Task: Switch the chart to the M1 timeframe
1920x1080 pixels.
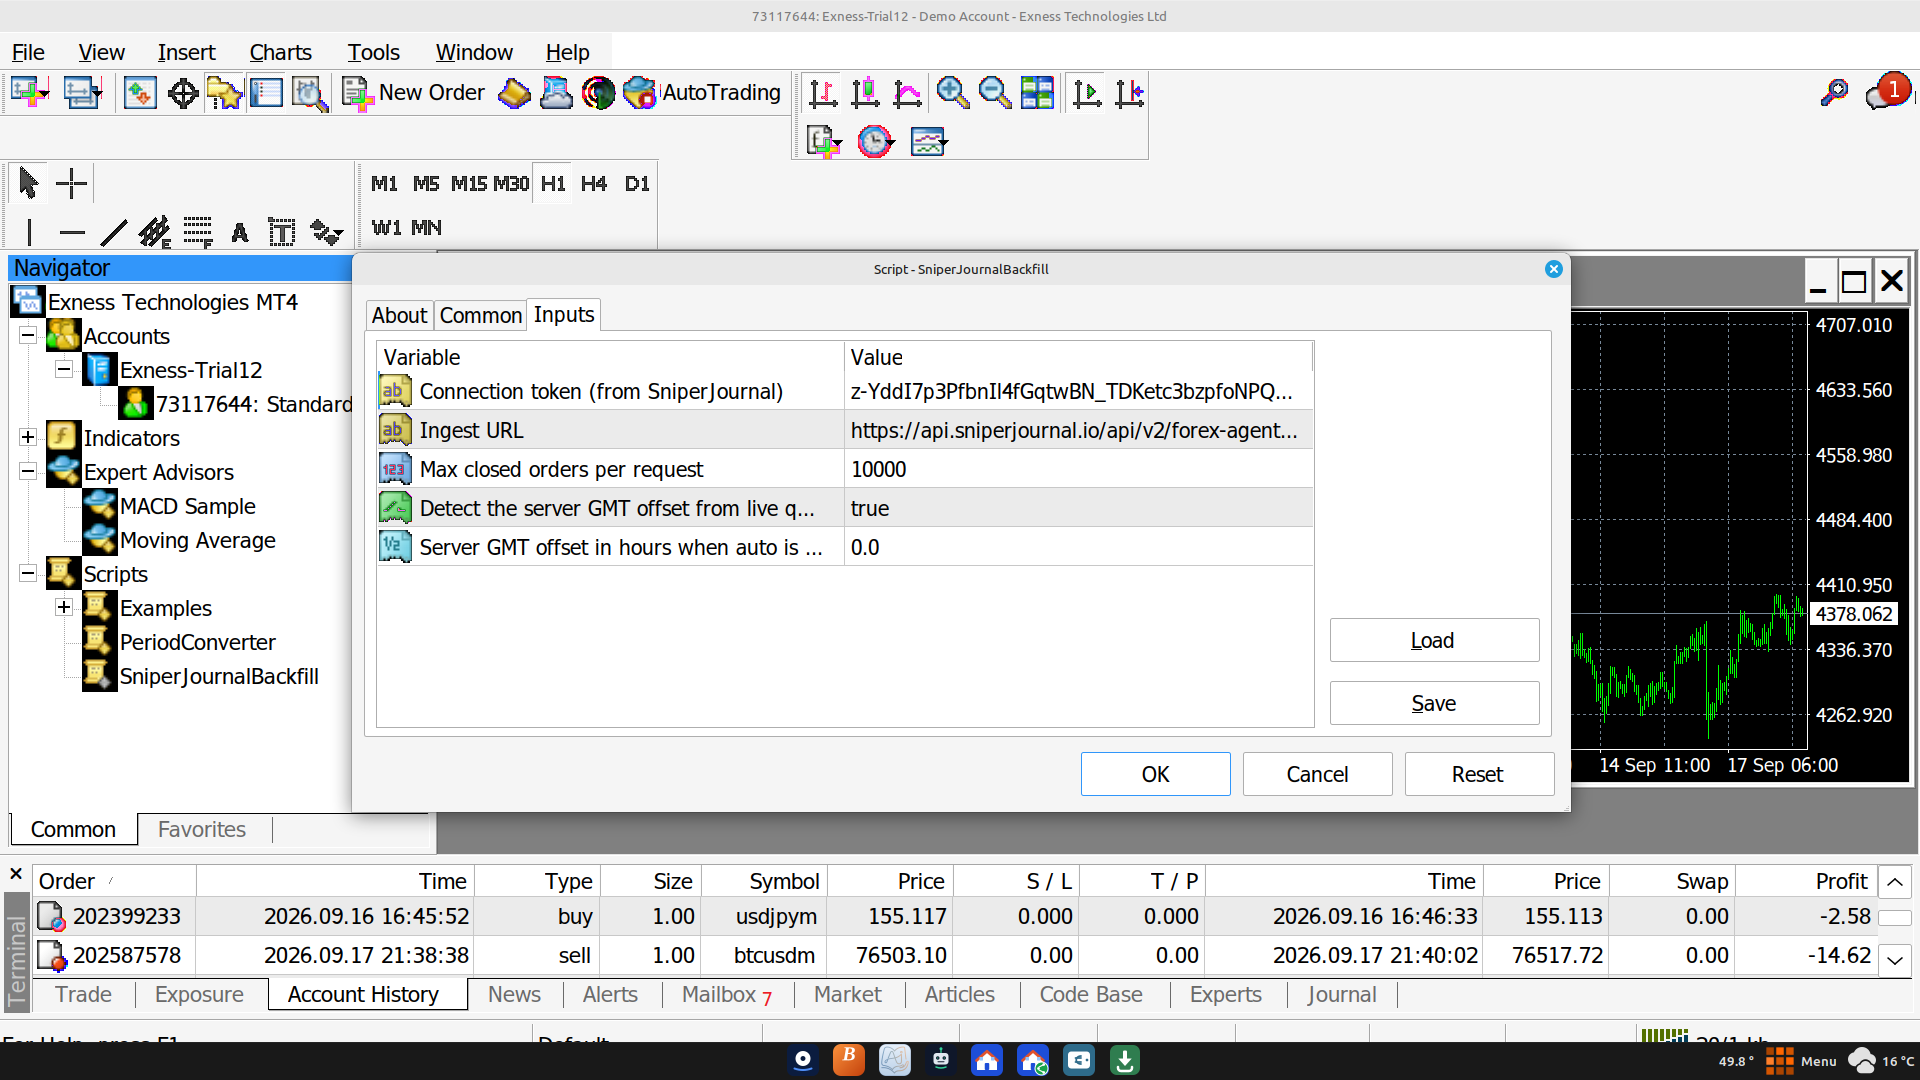Action: 384,184
